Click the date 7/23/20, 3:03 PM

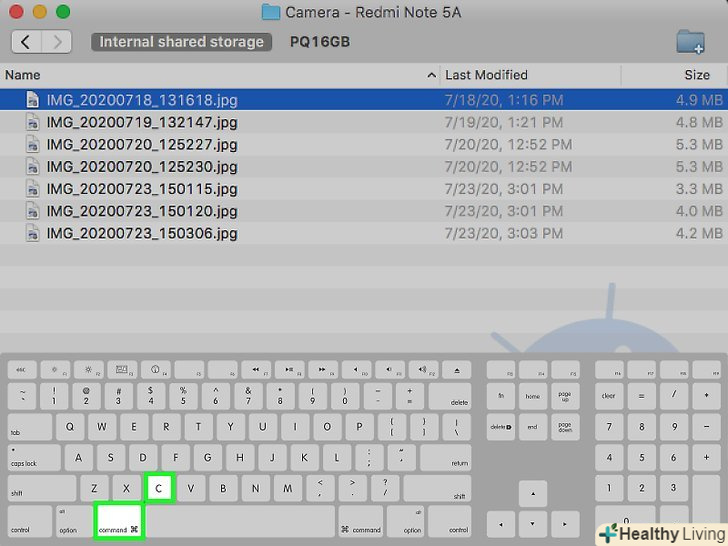coord(504,233)
